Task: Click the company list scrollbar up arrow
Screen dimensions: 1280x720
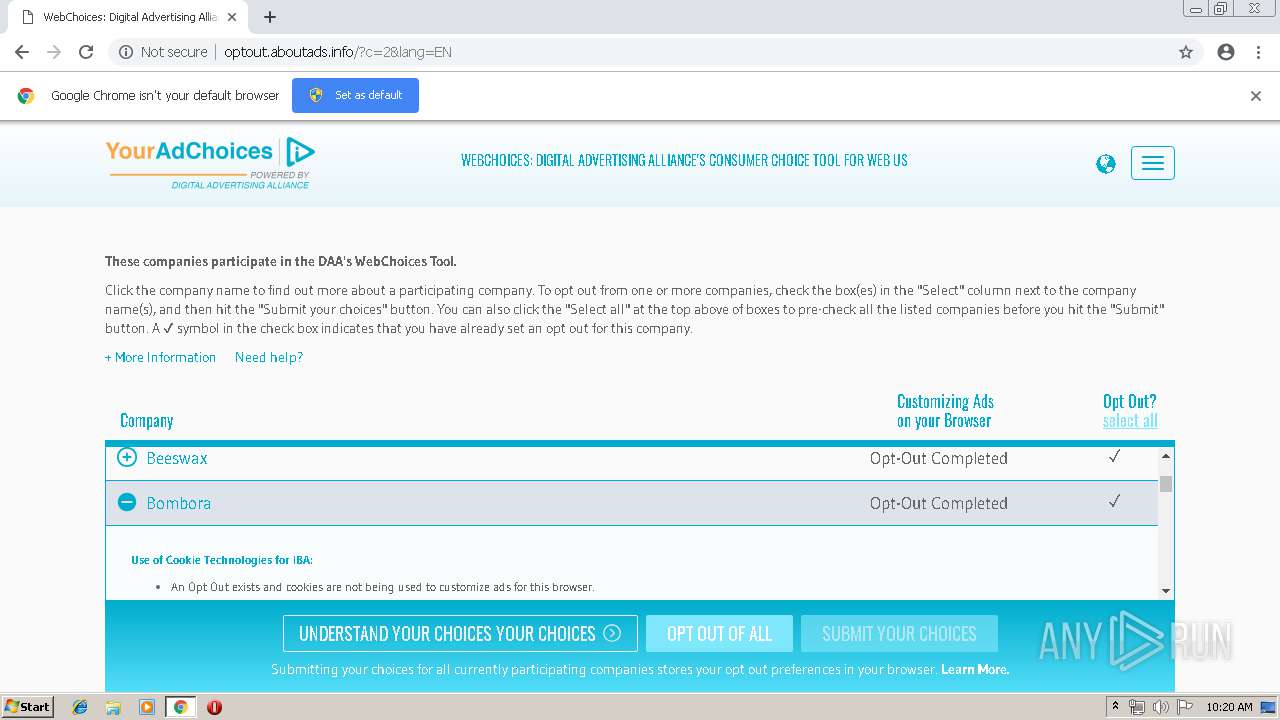Action: click(x=1166, y=456)
